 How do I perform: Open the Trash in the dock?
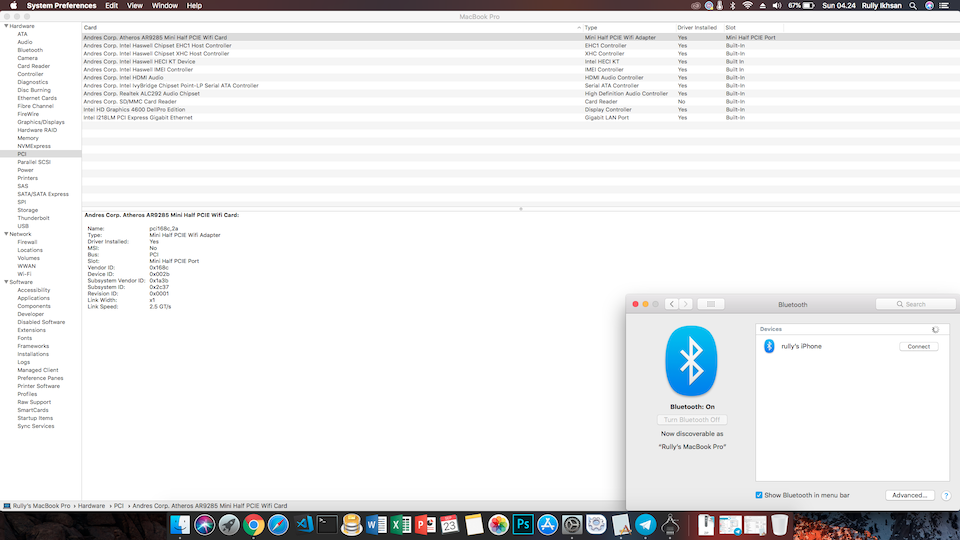tap(779, 525)
